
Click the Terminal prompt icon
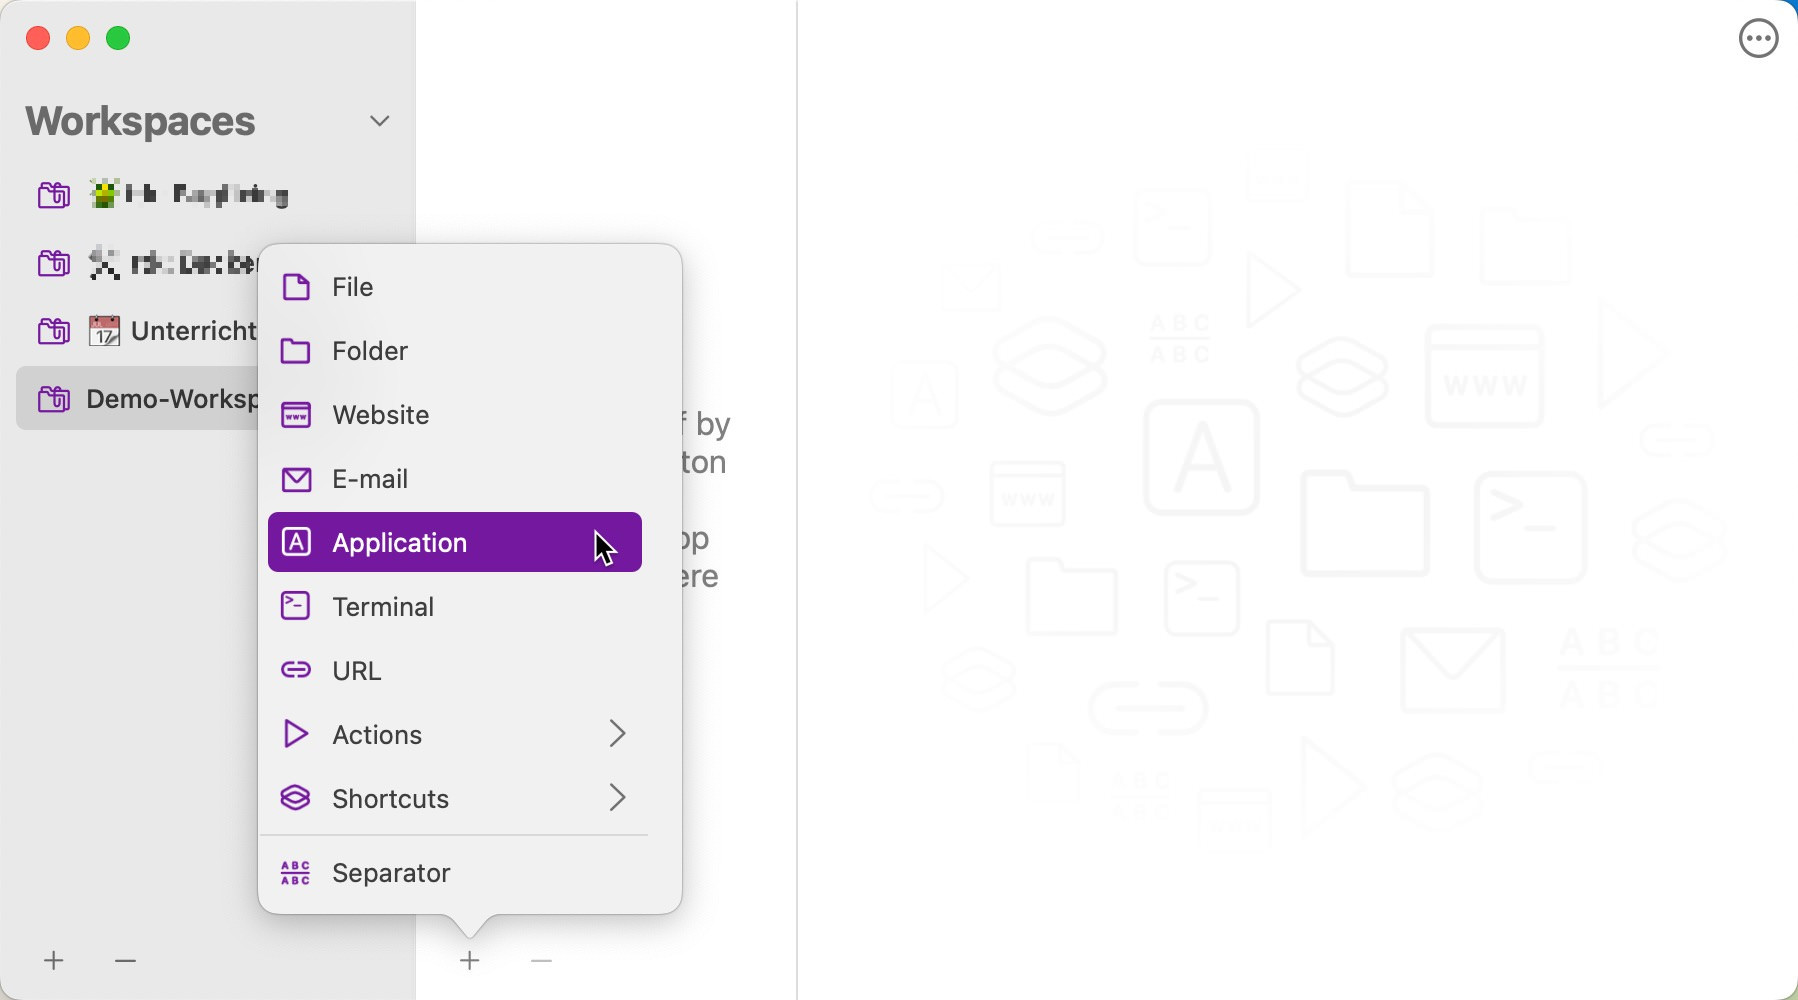coord(296,606)
